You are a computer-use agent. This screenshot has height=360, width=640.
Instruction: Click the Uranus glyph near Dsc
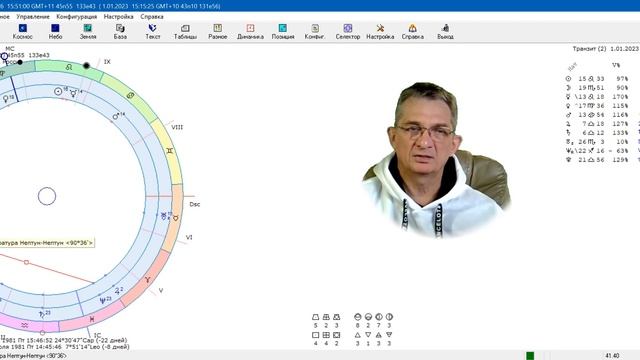[164, 216]
